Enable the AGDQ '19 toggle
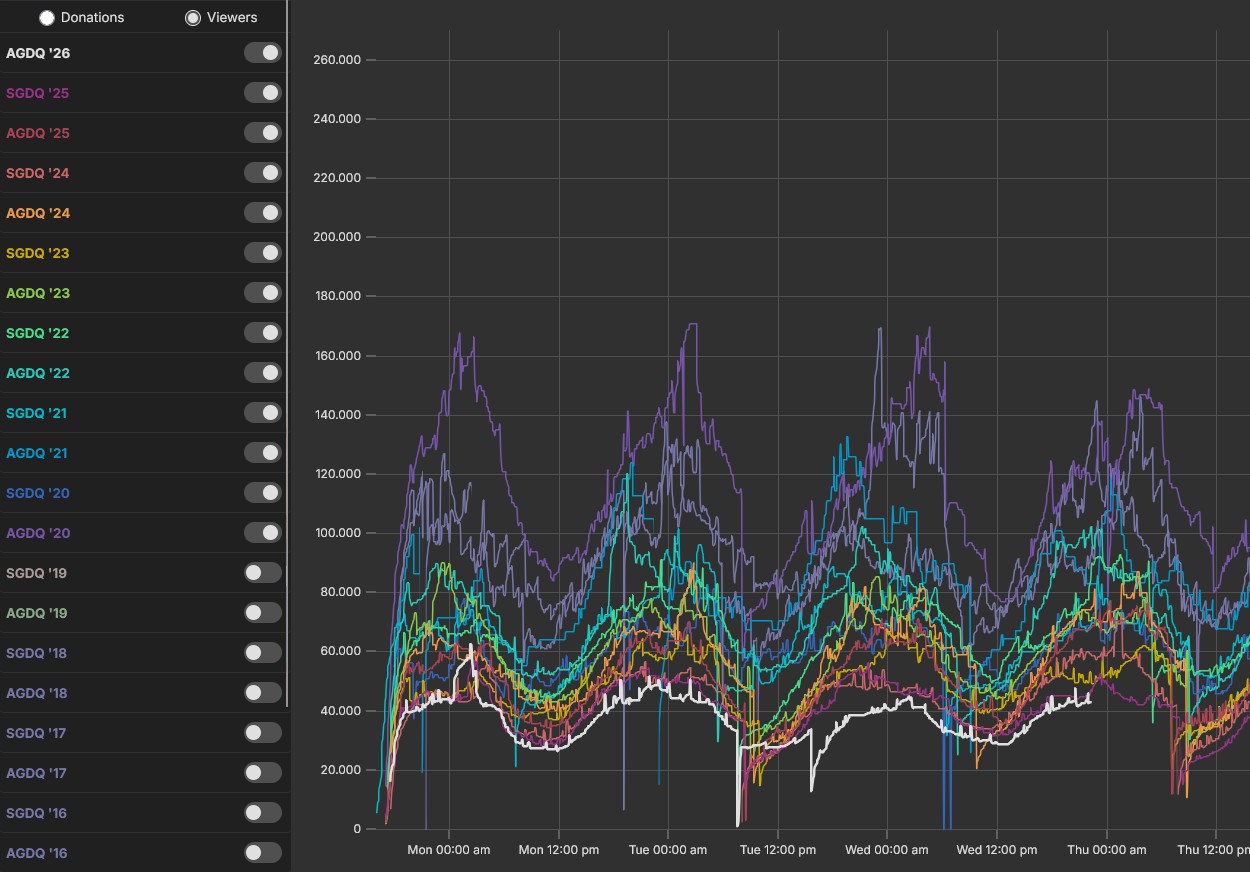This screenshot has height=872, width=1250. tap(263, 613)
